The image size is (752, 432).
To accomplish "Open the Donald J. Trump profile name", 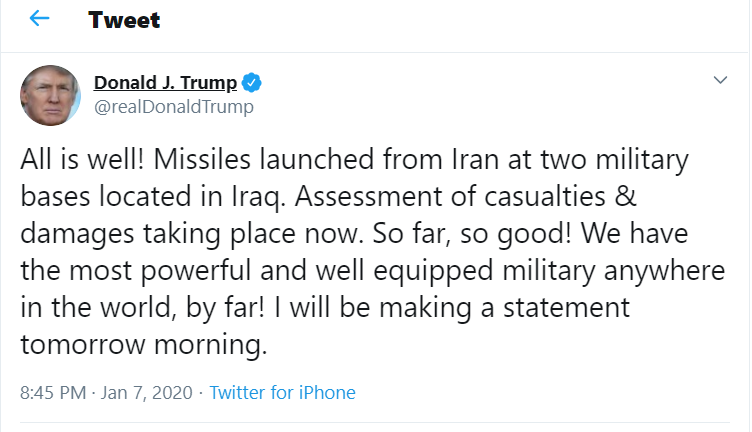I will (167, 83).
